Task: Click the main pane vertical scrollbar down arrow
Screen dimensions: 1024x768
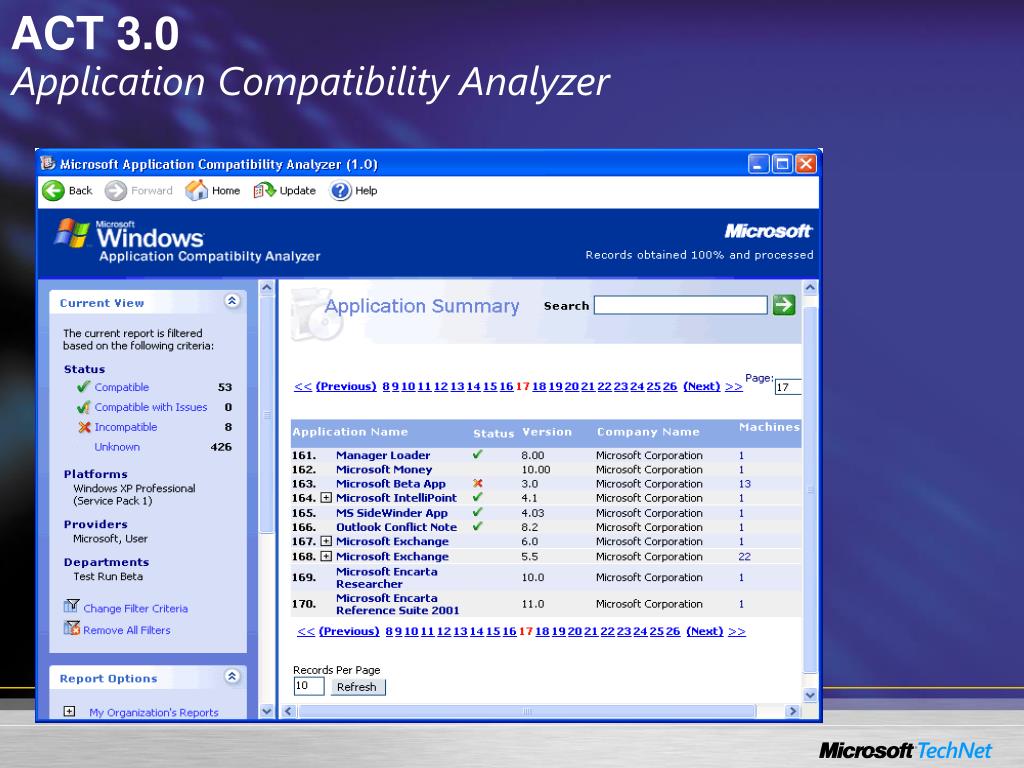Action: (x=810, y=696)
